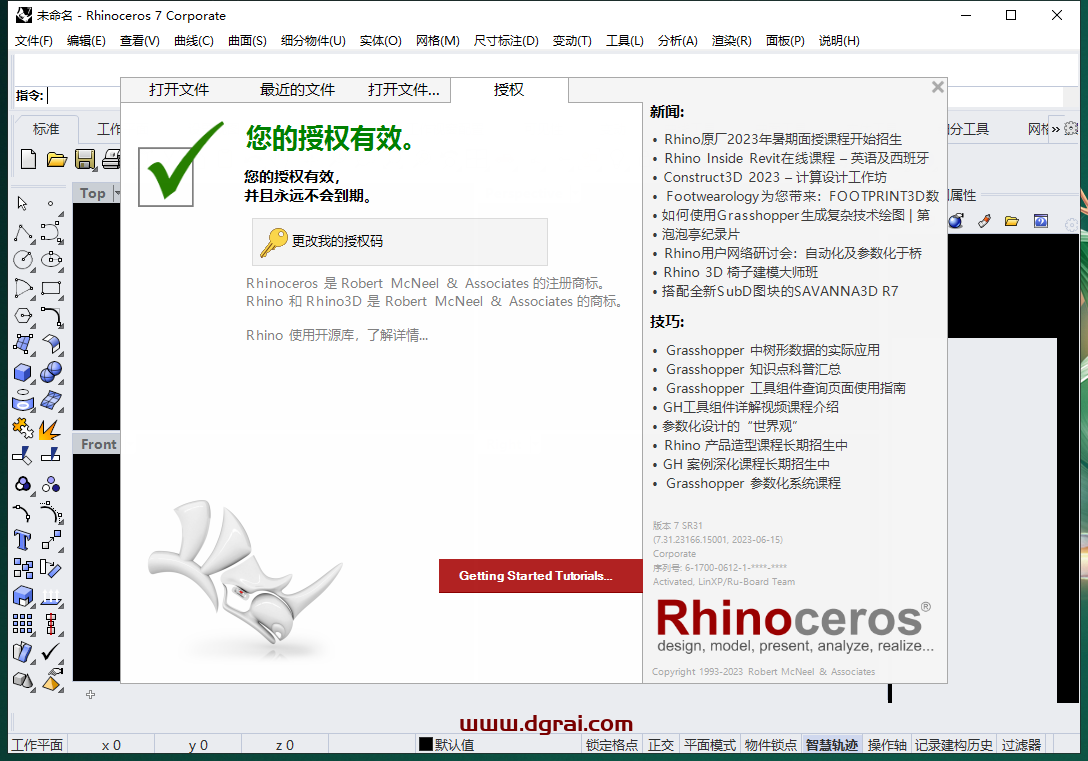Select the blue Box solid tool
The width and height of the screenshot is (1088, 761).
pyautogui.click(x=23, y=373)
